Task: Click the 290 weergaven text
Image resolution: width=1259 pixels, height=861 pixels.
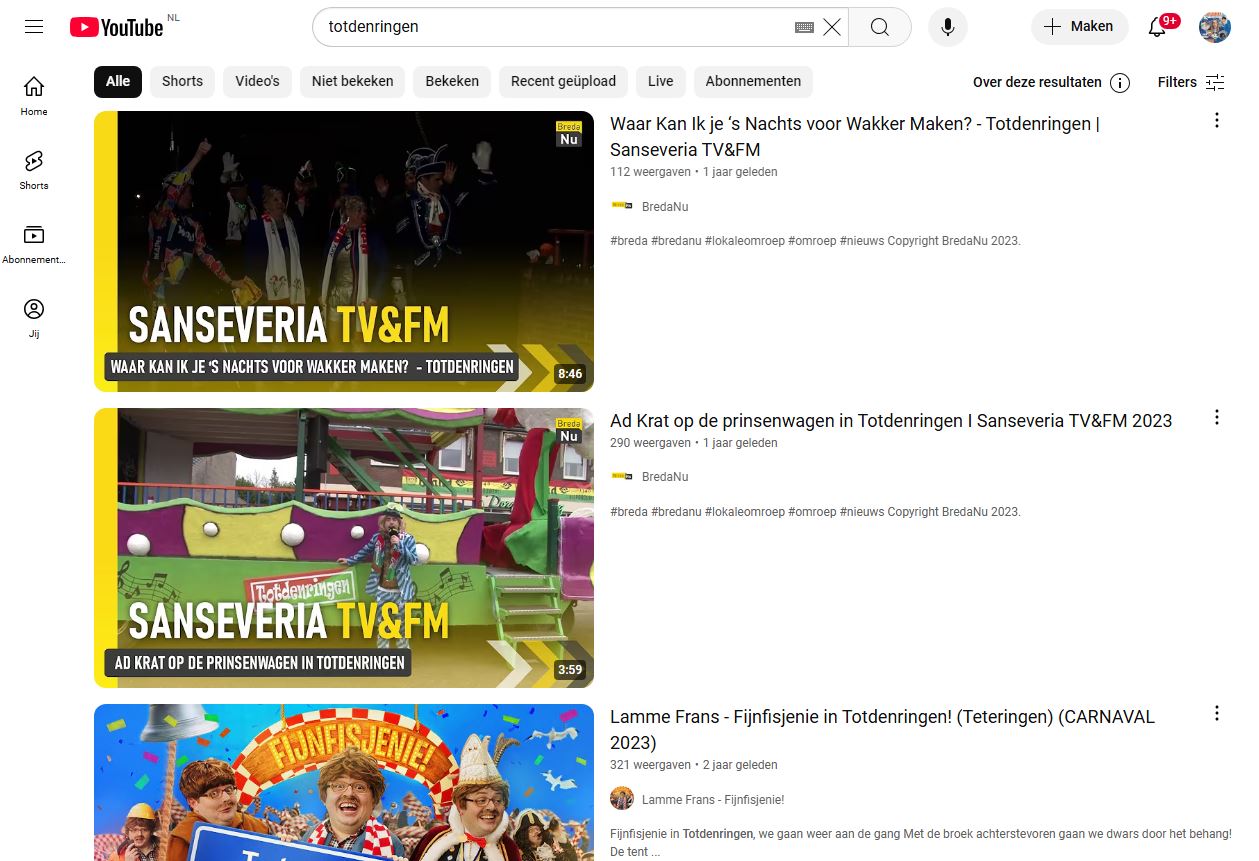Action: tap(650, 443)
